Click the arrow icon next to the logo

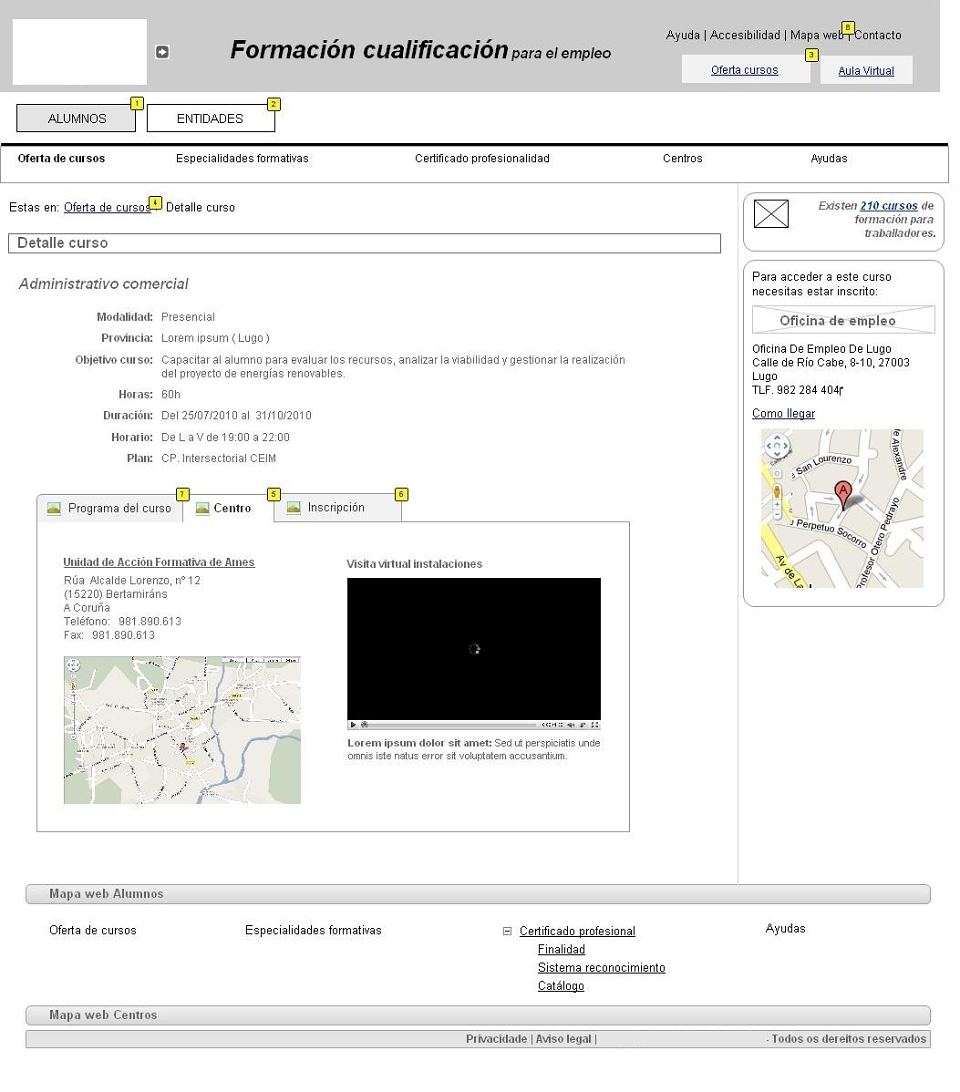point(162,52)
